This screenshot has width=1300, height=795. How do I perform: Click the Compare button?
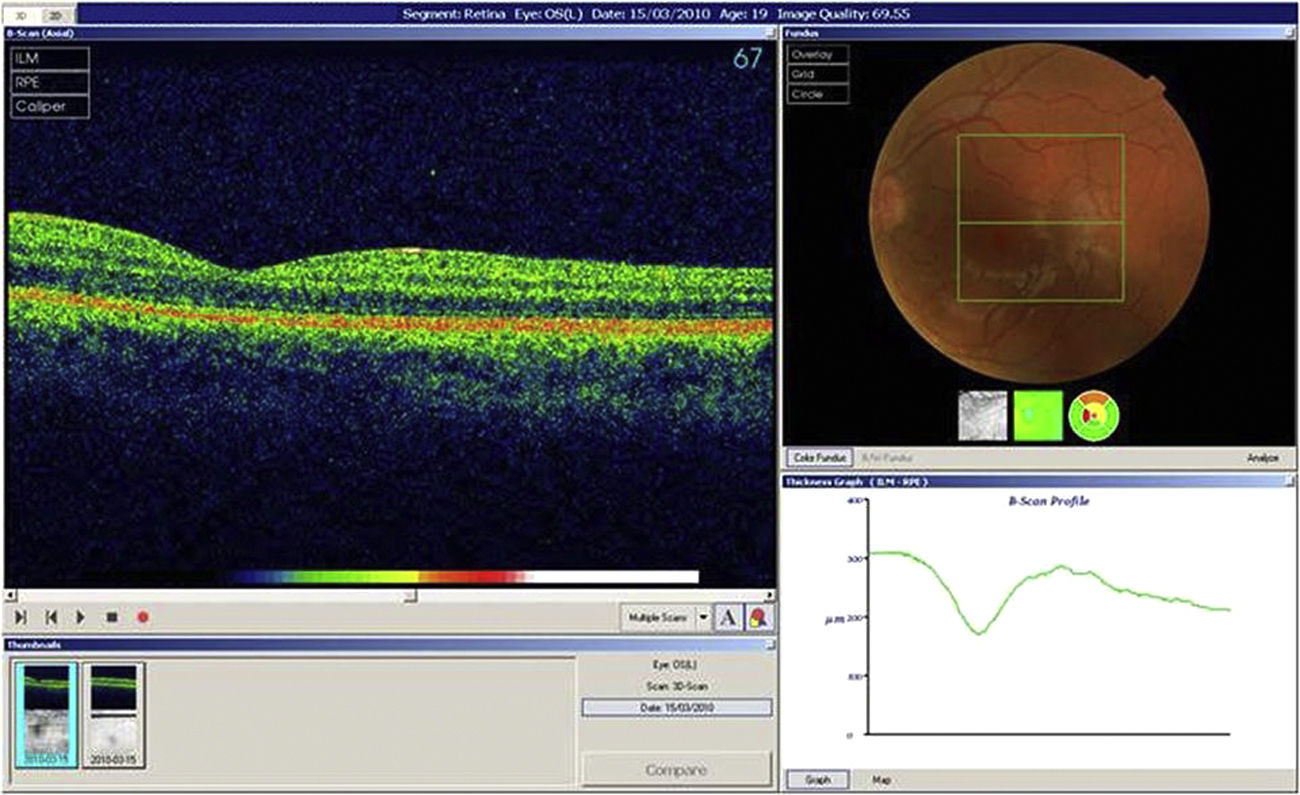pos(676,770)
